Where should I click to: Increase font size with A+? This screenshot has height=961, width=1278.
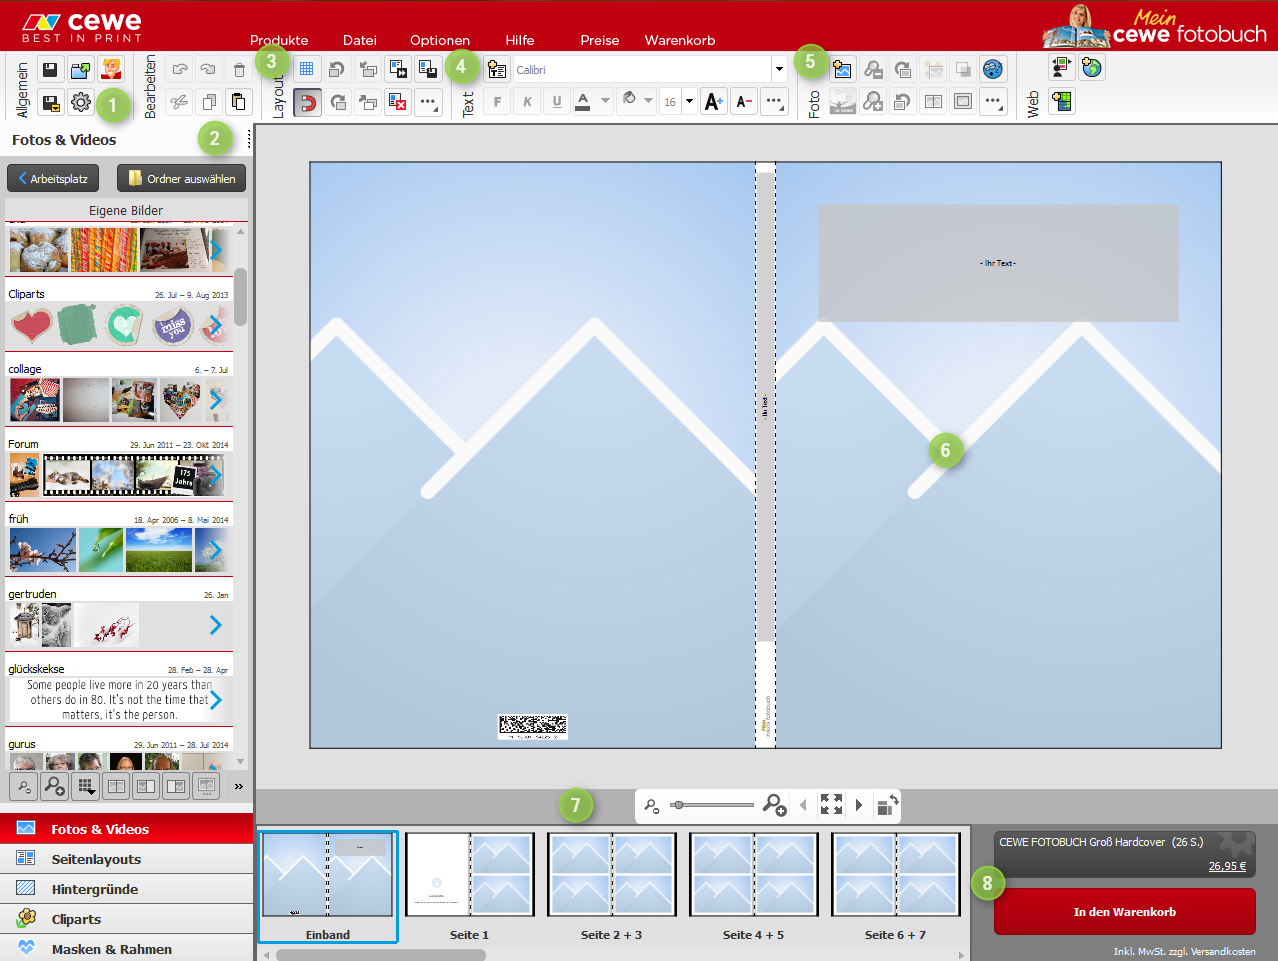point(714,101)
